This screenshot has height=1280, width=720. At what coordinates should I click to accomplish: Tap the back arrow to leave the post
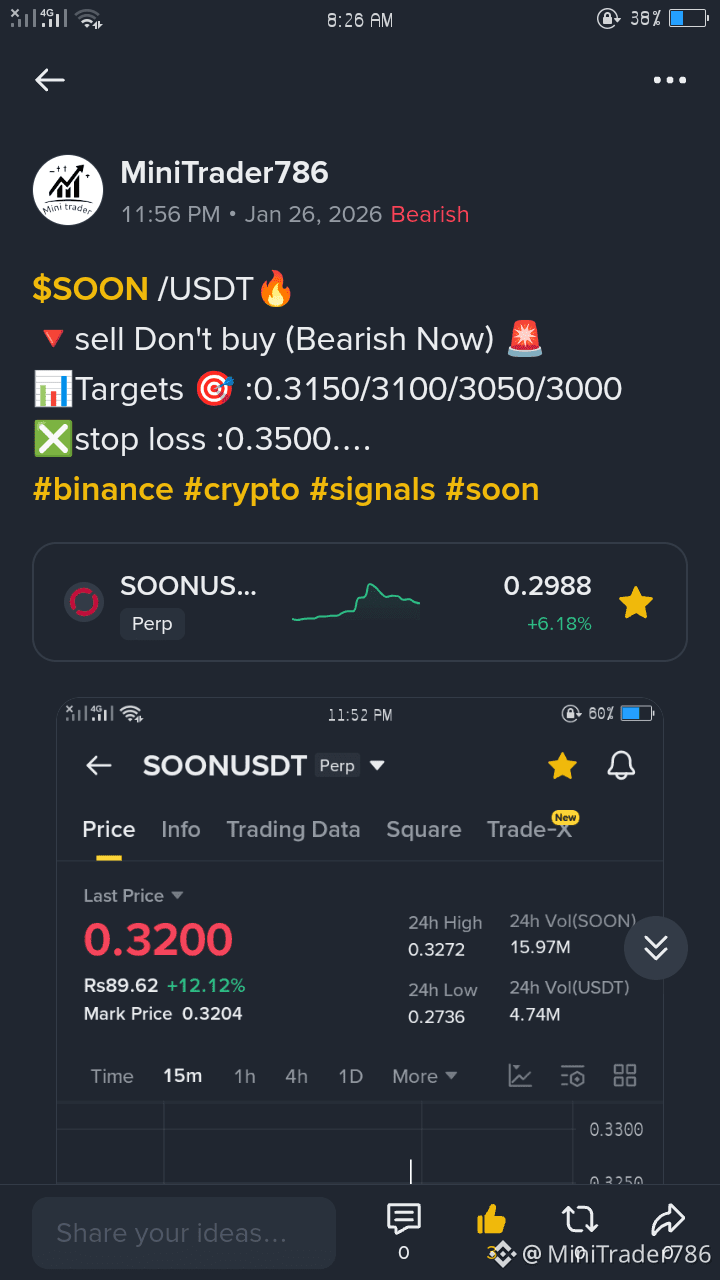pyautogui.click(x=49, y=80)
